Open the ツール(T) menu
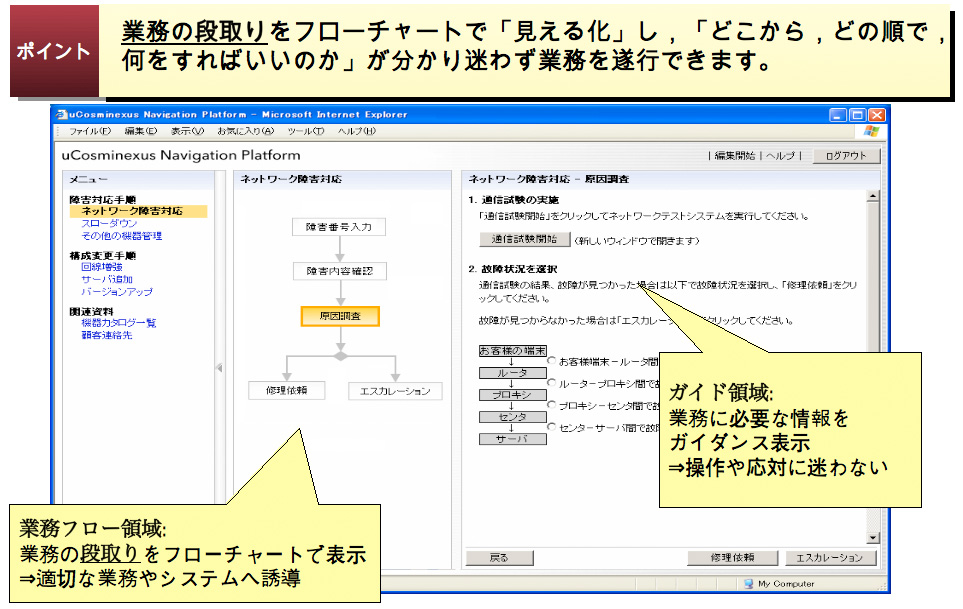The image size is (963, 609). [306, 131]
